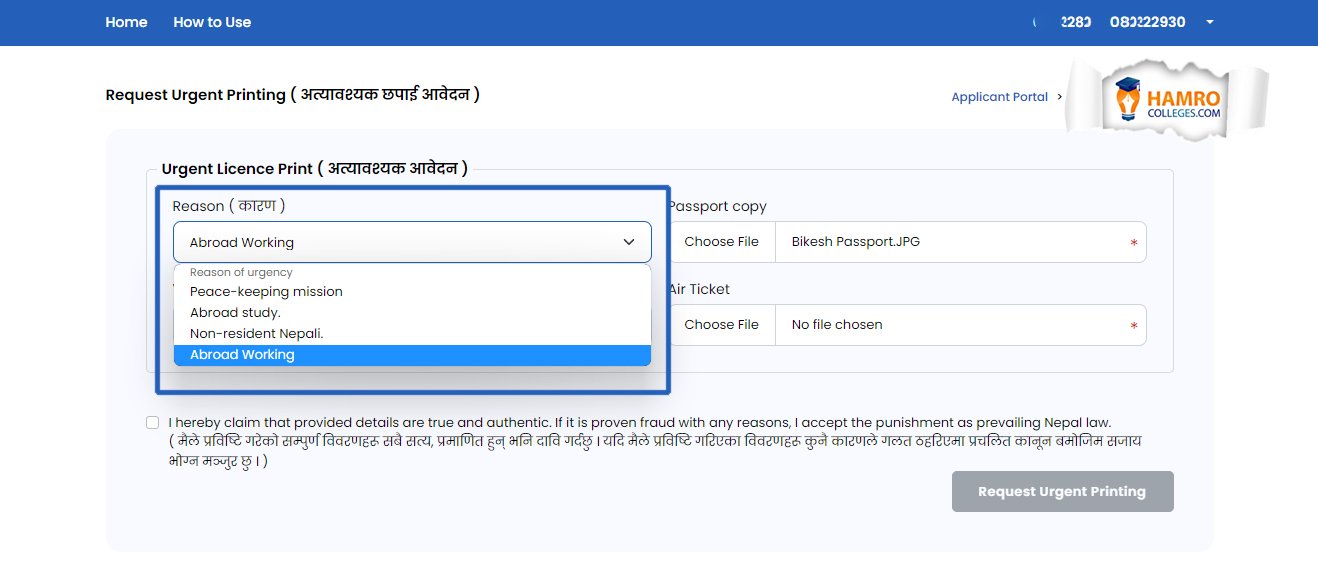This screenshot has width=1318, height=588.
Task: Check the declaration of authenticity checkbox
Action: [152, 422]
